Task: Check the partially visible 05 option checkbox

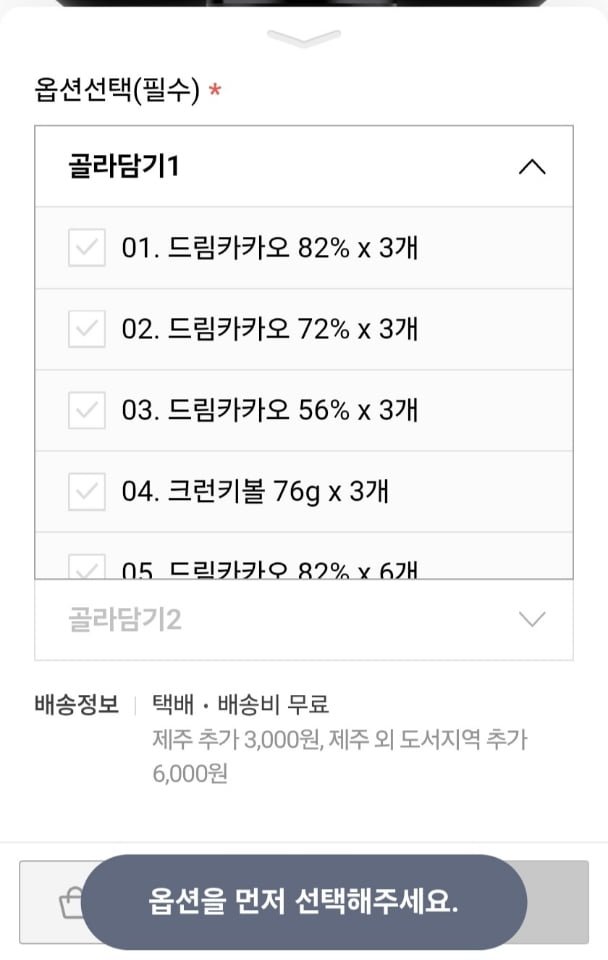Action: click(x=87, y=568)
